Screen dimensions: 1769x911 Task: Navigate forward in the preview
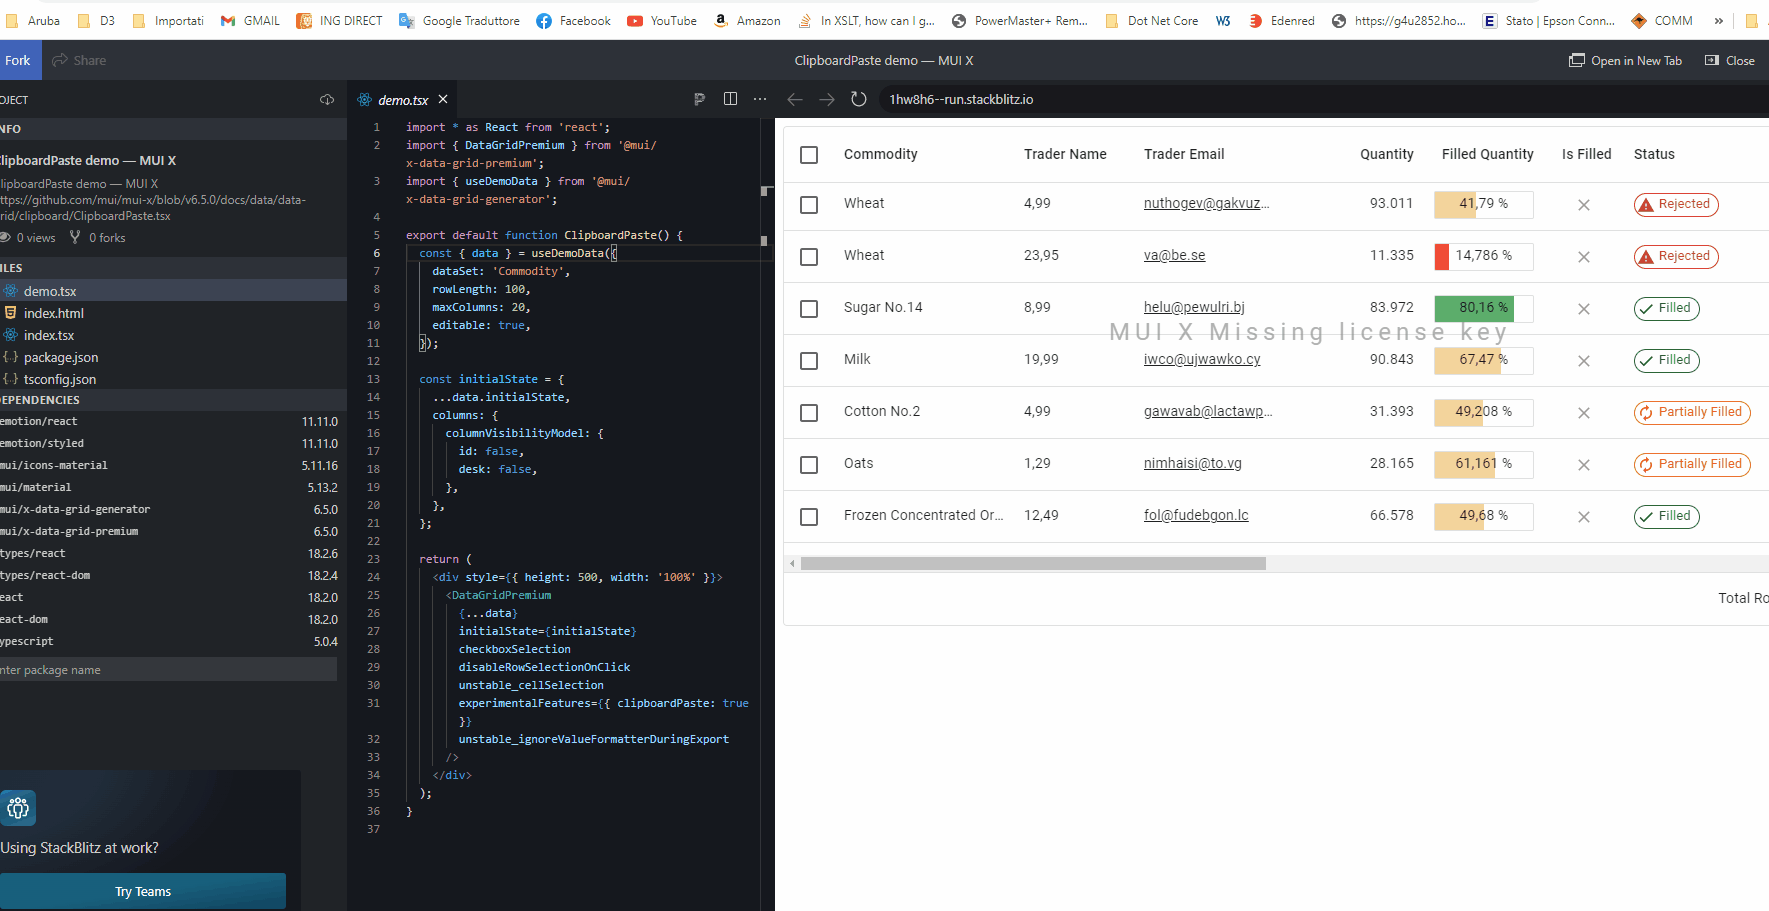pos(826,99)
